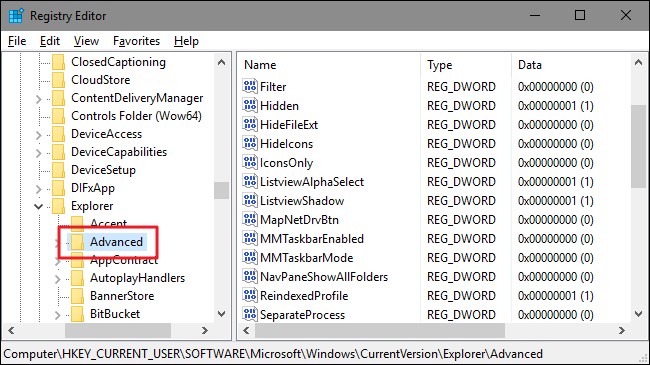Image resolution: width=650 pixels, height=365 pixels.
Task: Expand the DIFxApp key
Action: tap(39, 189)
